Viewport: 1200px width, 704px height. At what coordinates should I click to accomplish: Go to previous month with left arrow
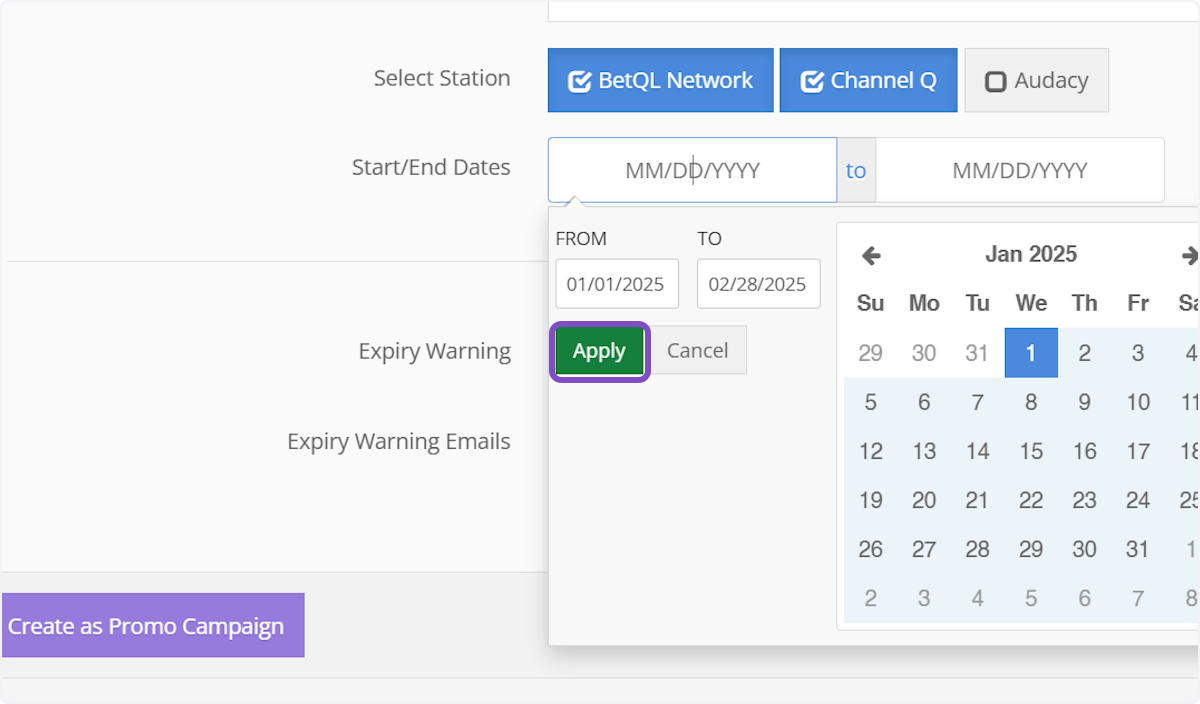pyautogui.click(x=871, y=256)
